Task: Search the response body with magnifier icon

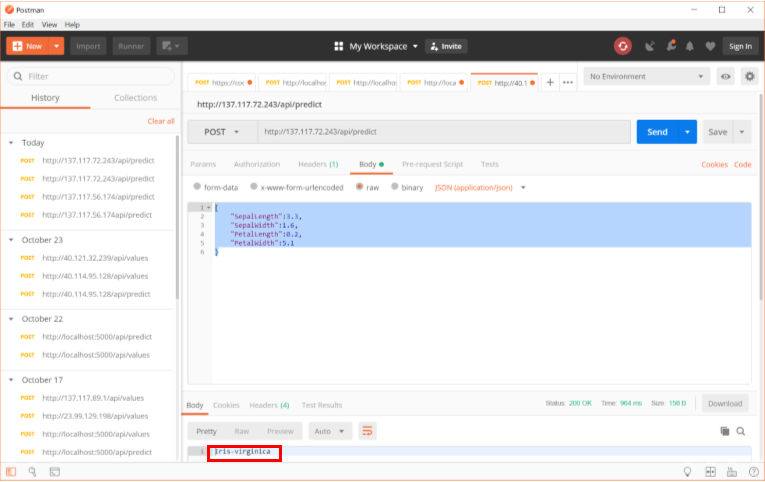Action: [x=741, y=431]
